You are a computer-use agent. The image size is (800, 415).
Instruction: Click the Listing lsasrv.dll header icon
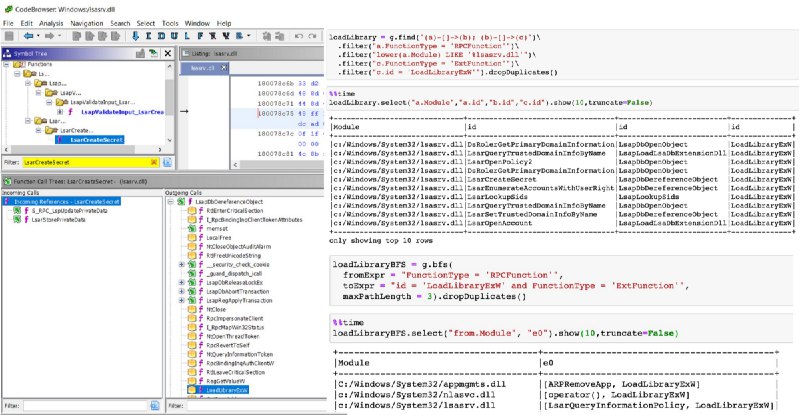tap(186, 53)
